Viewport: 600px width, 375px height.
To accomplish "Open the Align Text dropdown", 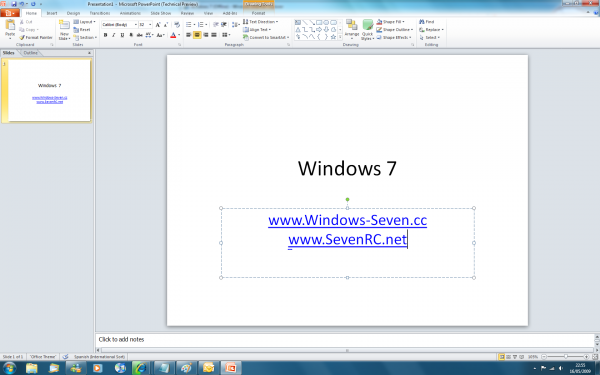I will pos(257,29).
